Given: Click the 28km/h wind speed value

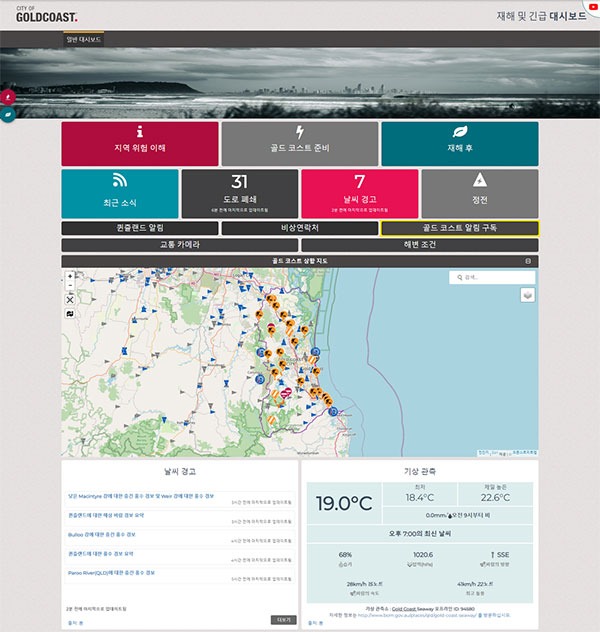Looking at the screenshot, I should pos(364,584).
